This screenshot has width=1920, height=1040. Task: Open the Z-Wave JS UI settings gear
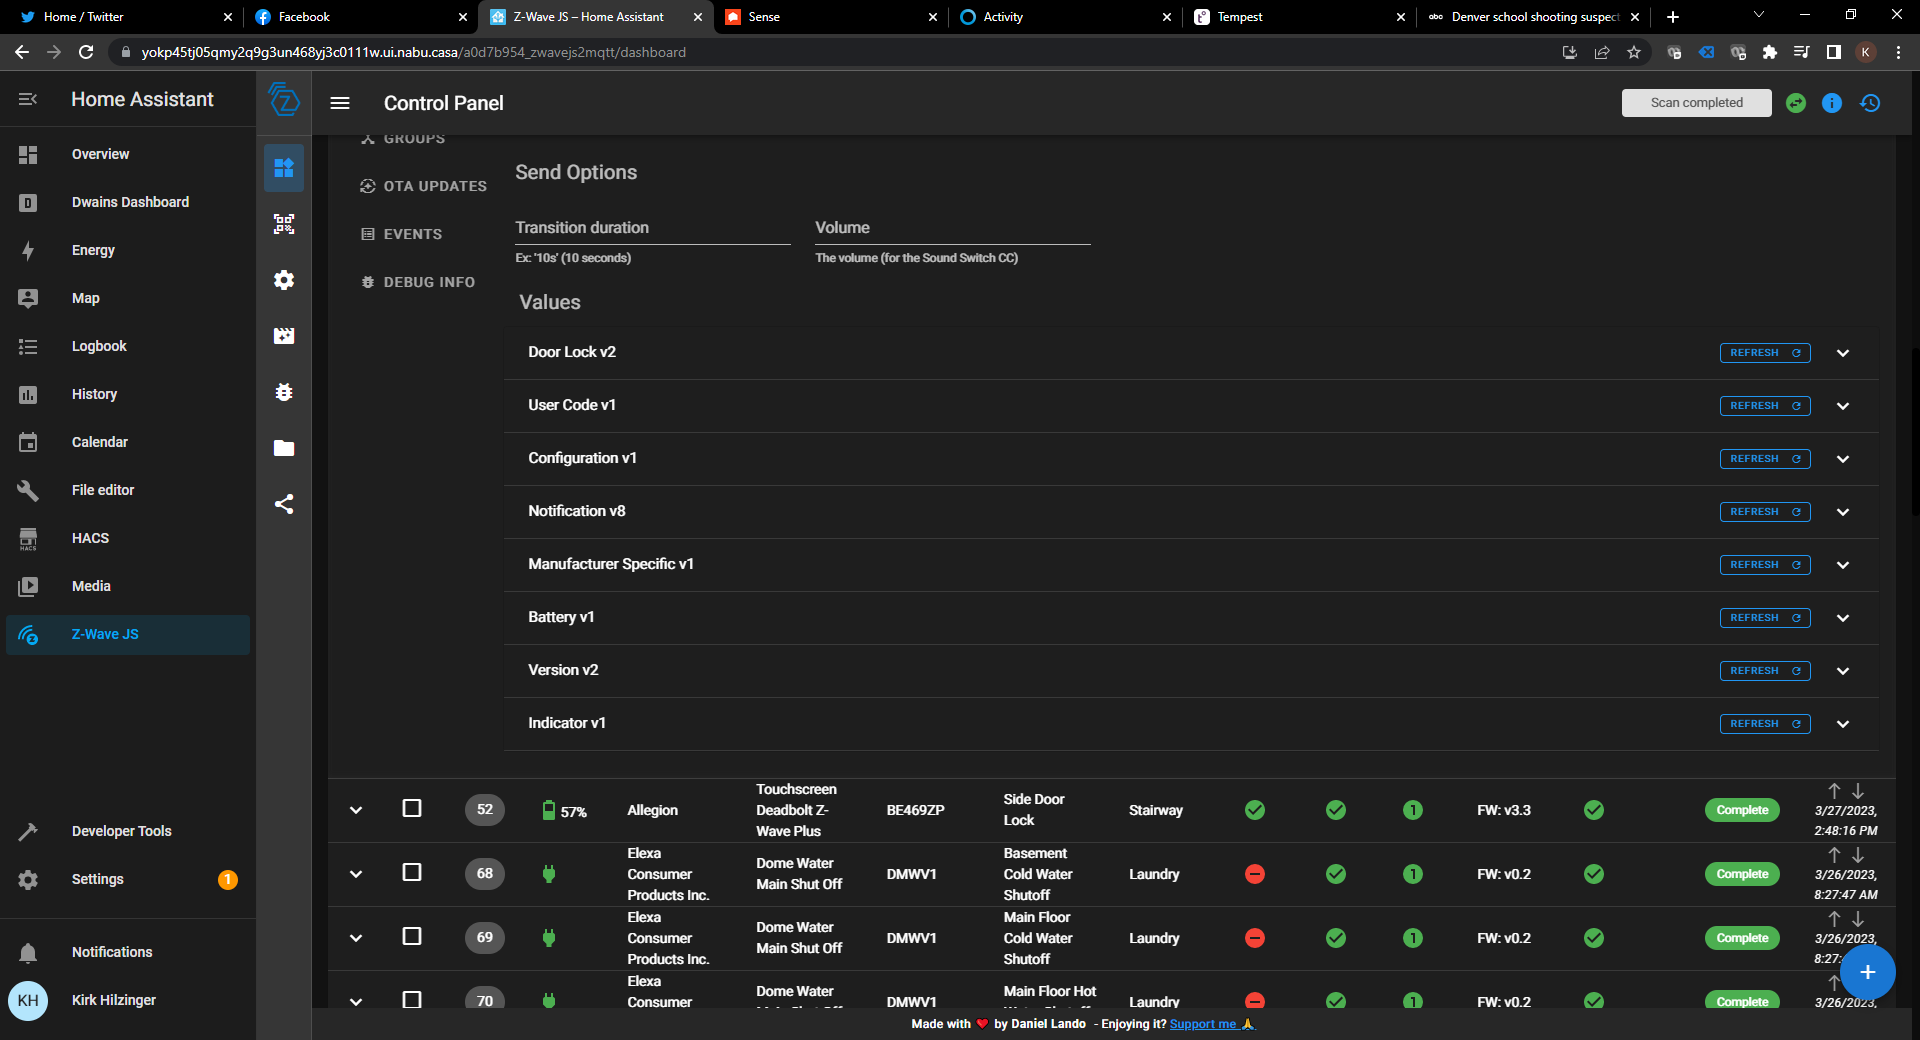click(284, 280)
